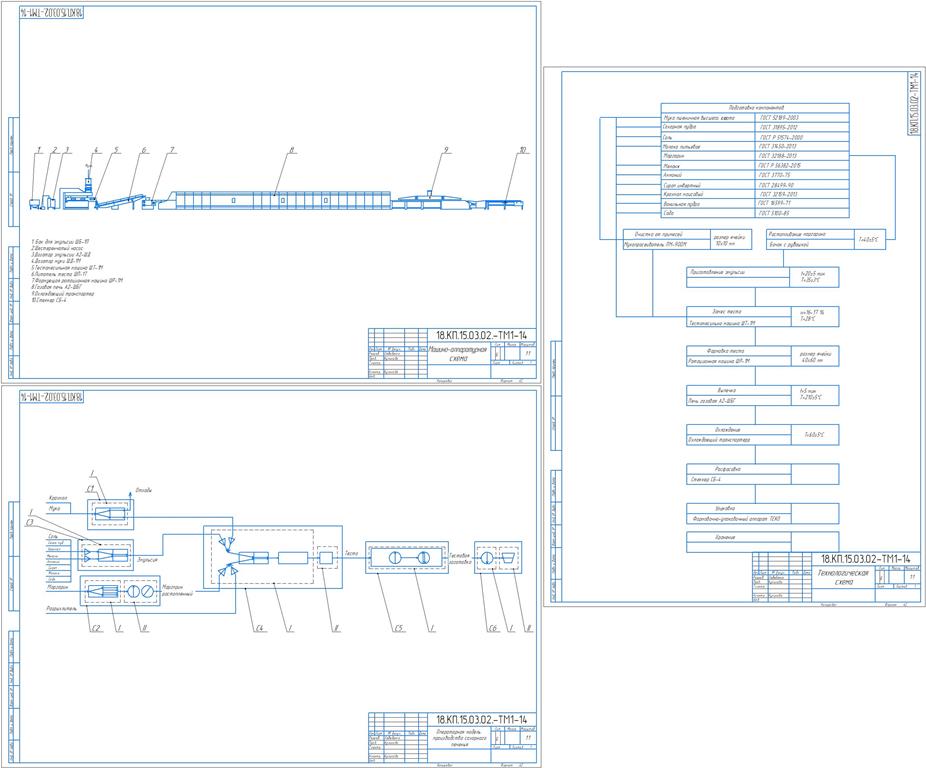
Task: Click 'Эмульсия' label in operator model
Action: (146, 559)
